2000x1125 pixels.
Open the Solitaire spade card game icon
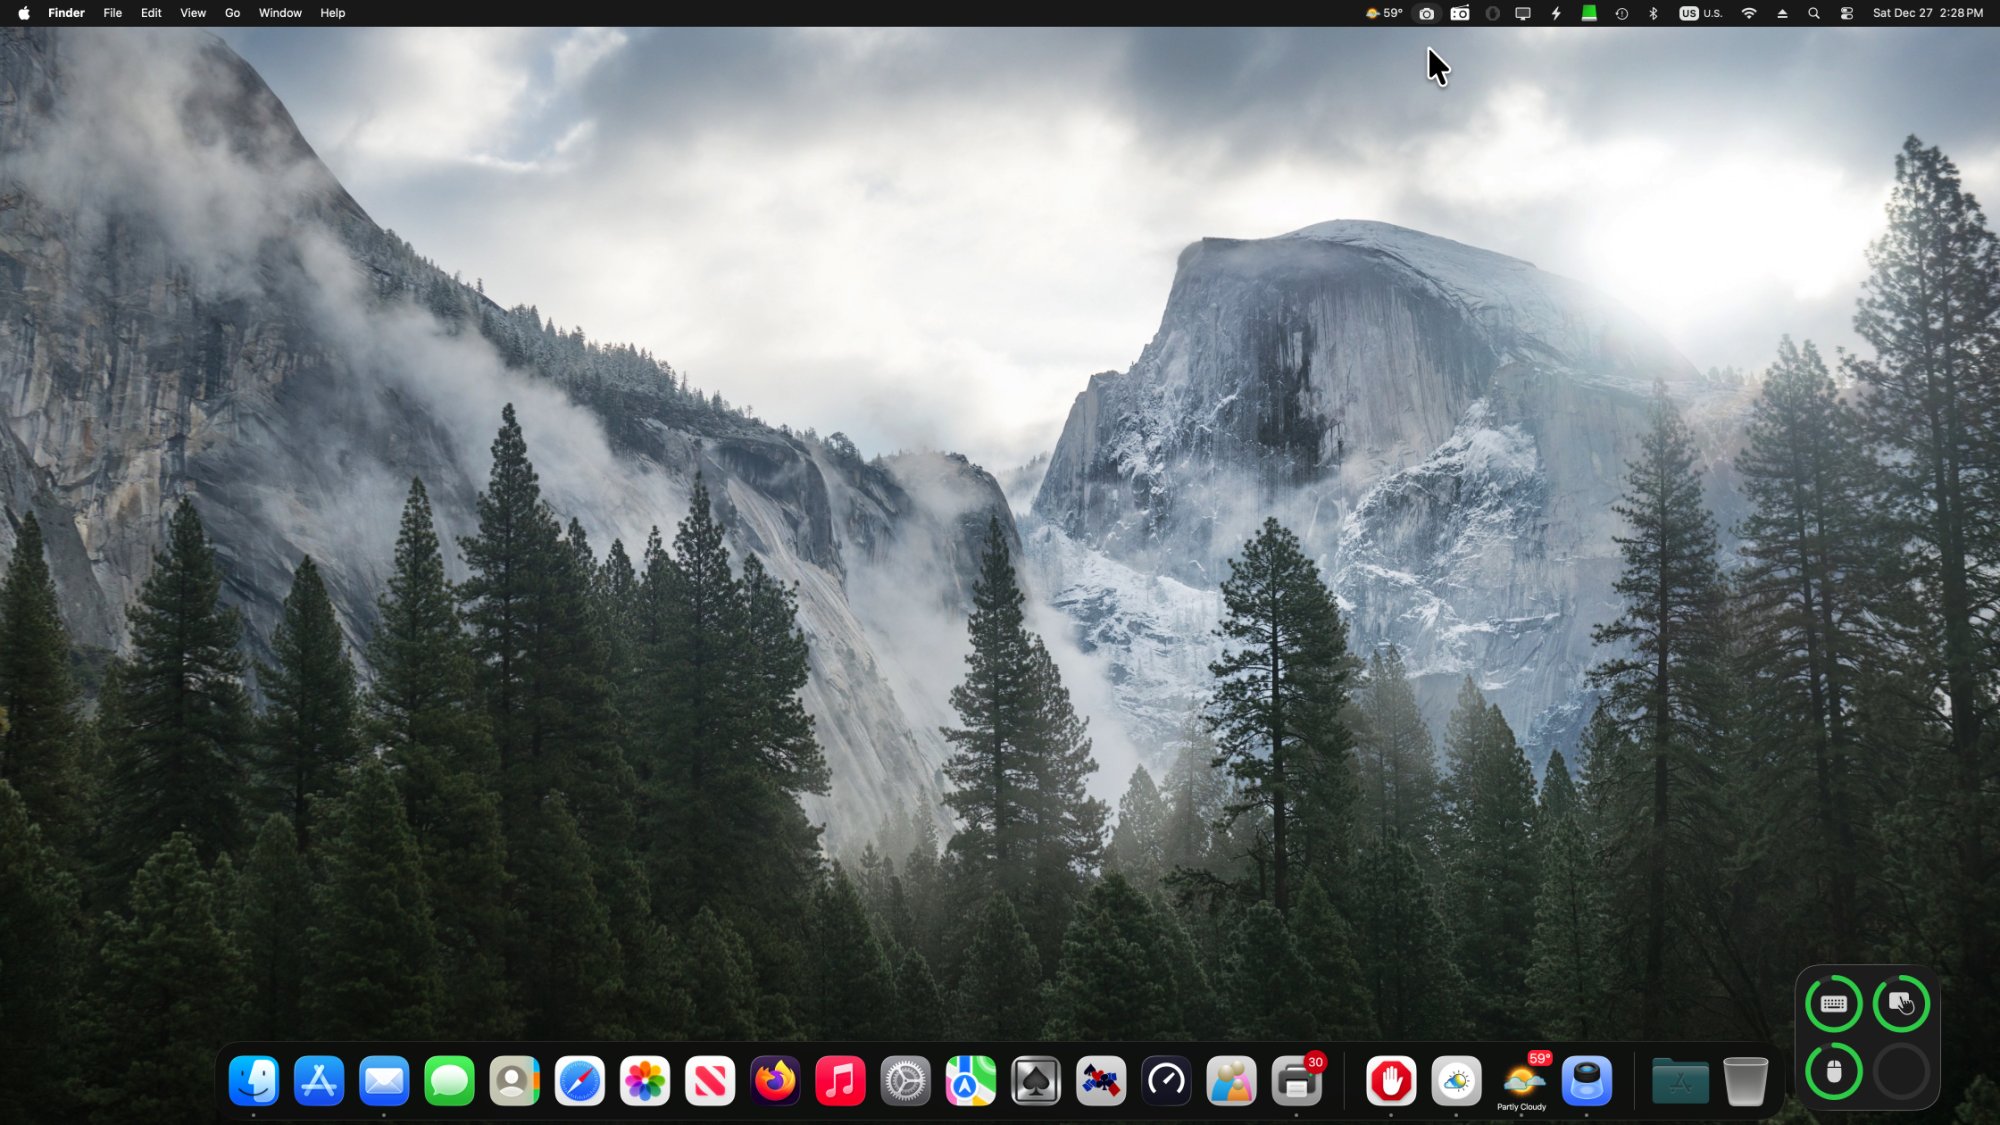(1035, 1081)
